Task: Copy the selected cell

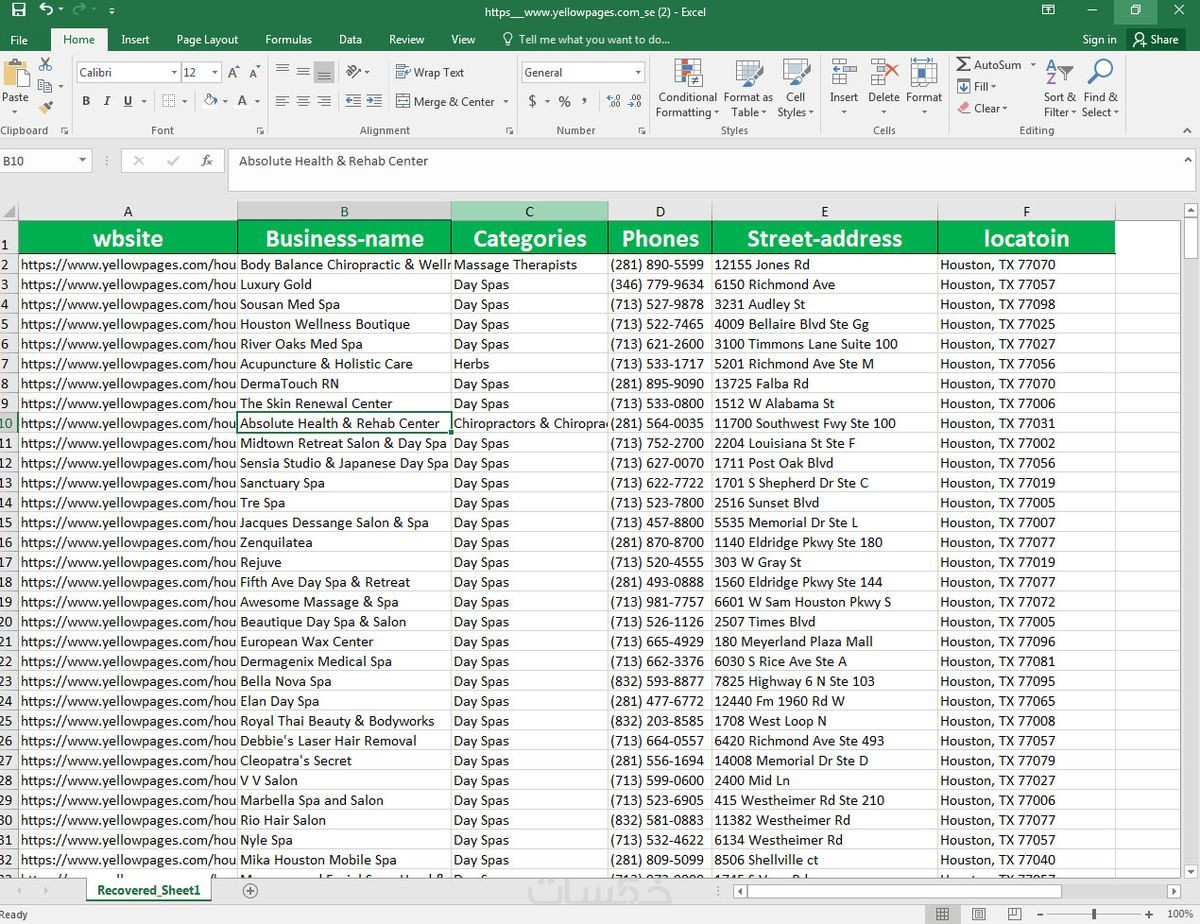Action: coord(45,86)
